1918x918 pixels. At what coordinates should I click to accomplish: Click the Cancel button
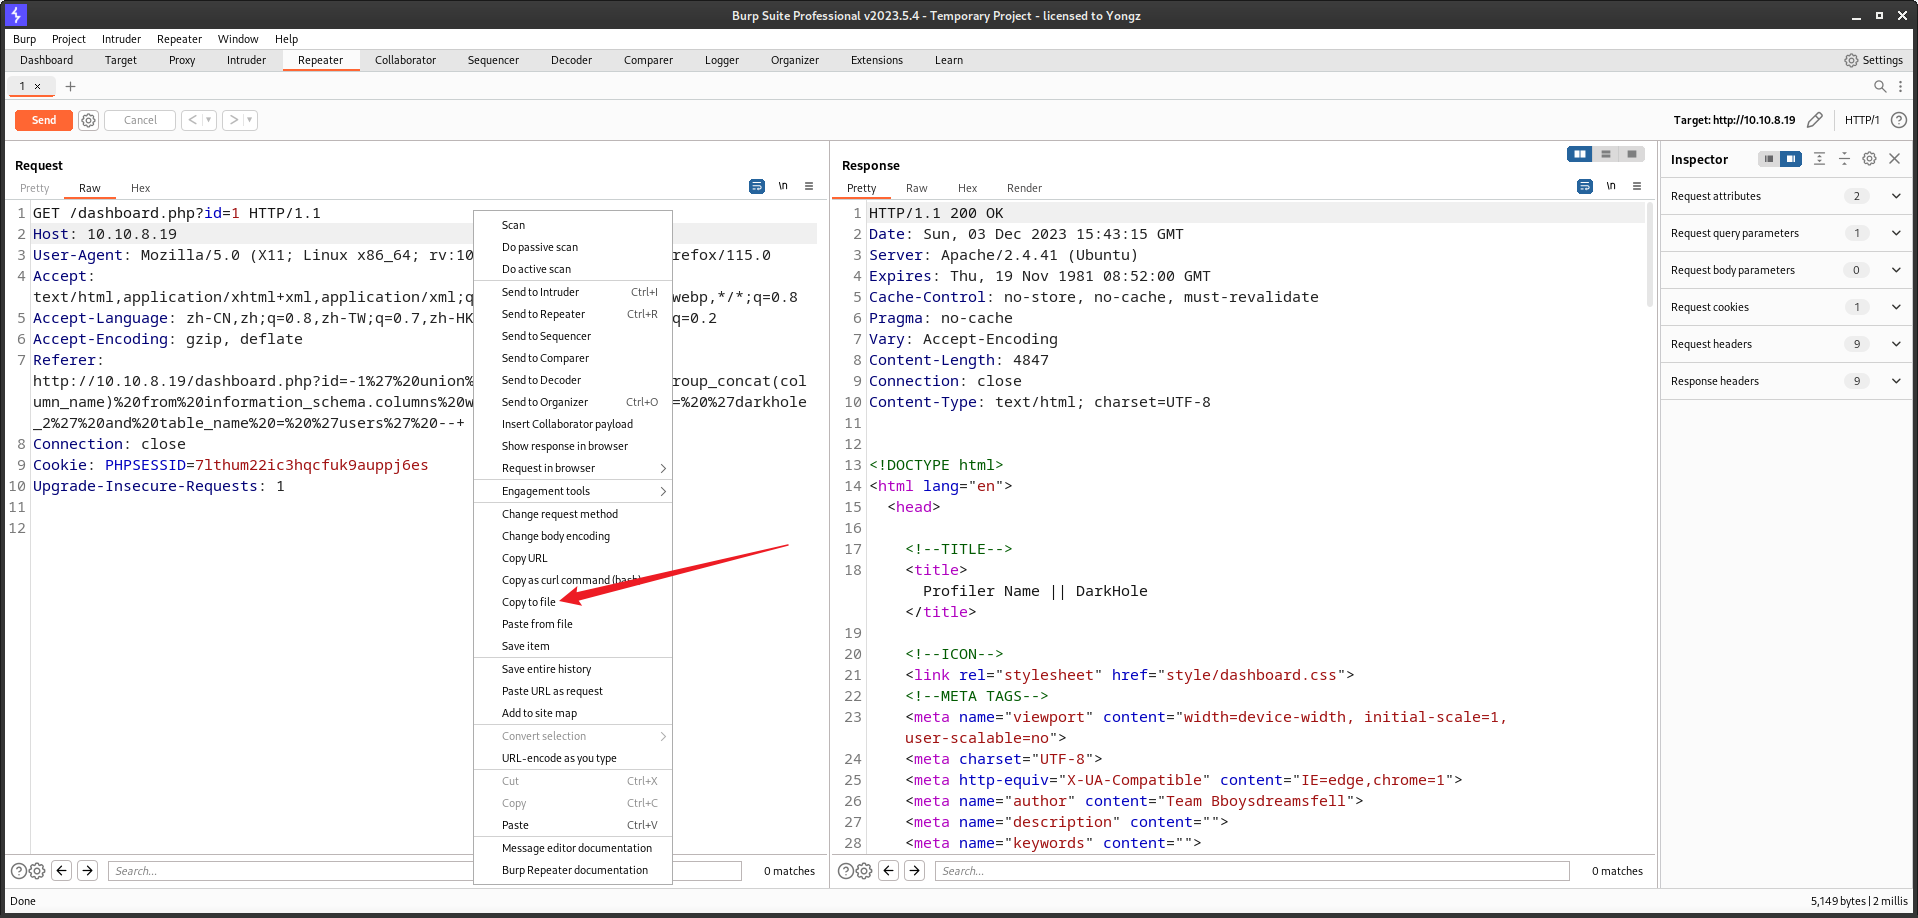(x=140, y=120)
